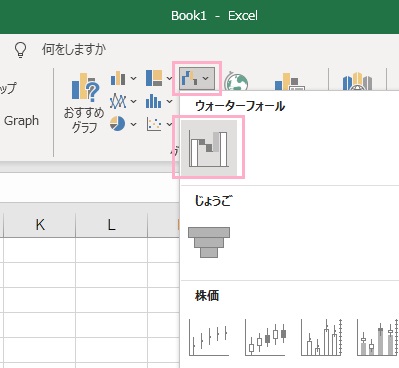This screenshot has width=399, height=368.
Task: Click the line chart insert icon
Action: (x=118, y=101)
